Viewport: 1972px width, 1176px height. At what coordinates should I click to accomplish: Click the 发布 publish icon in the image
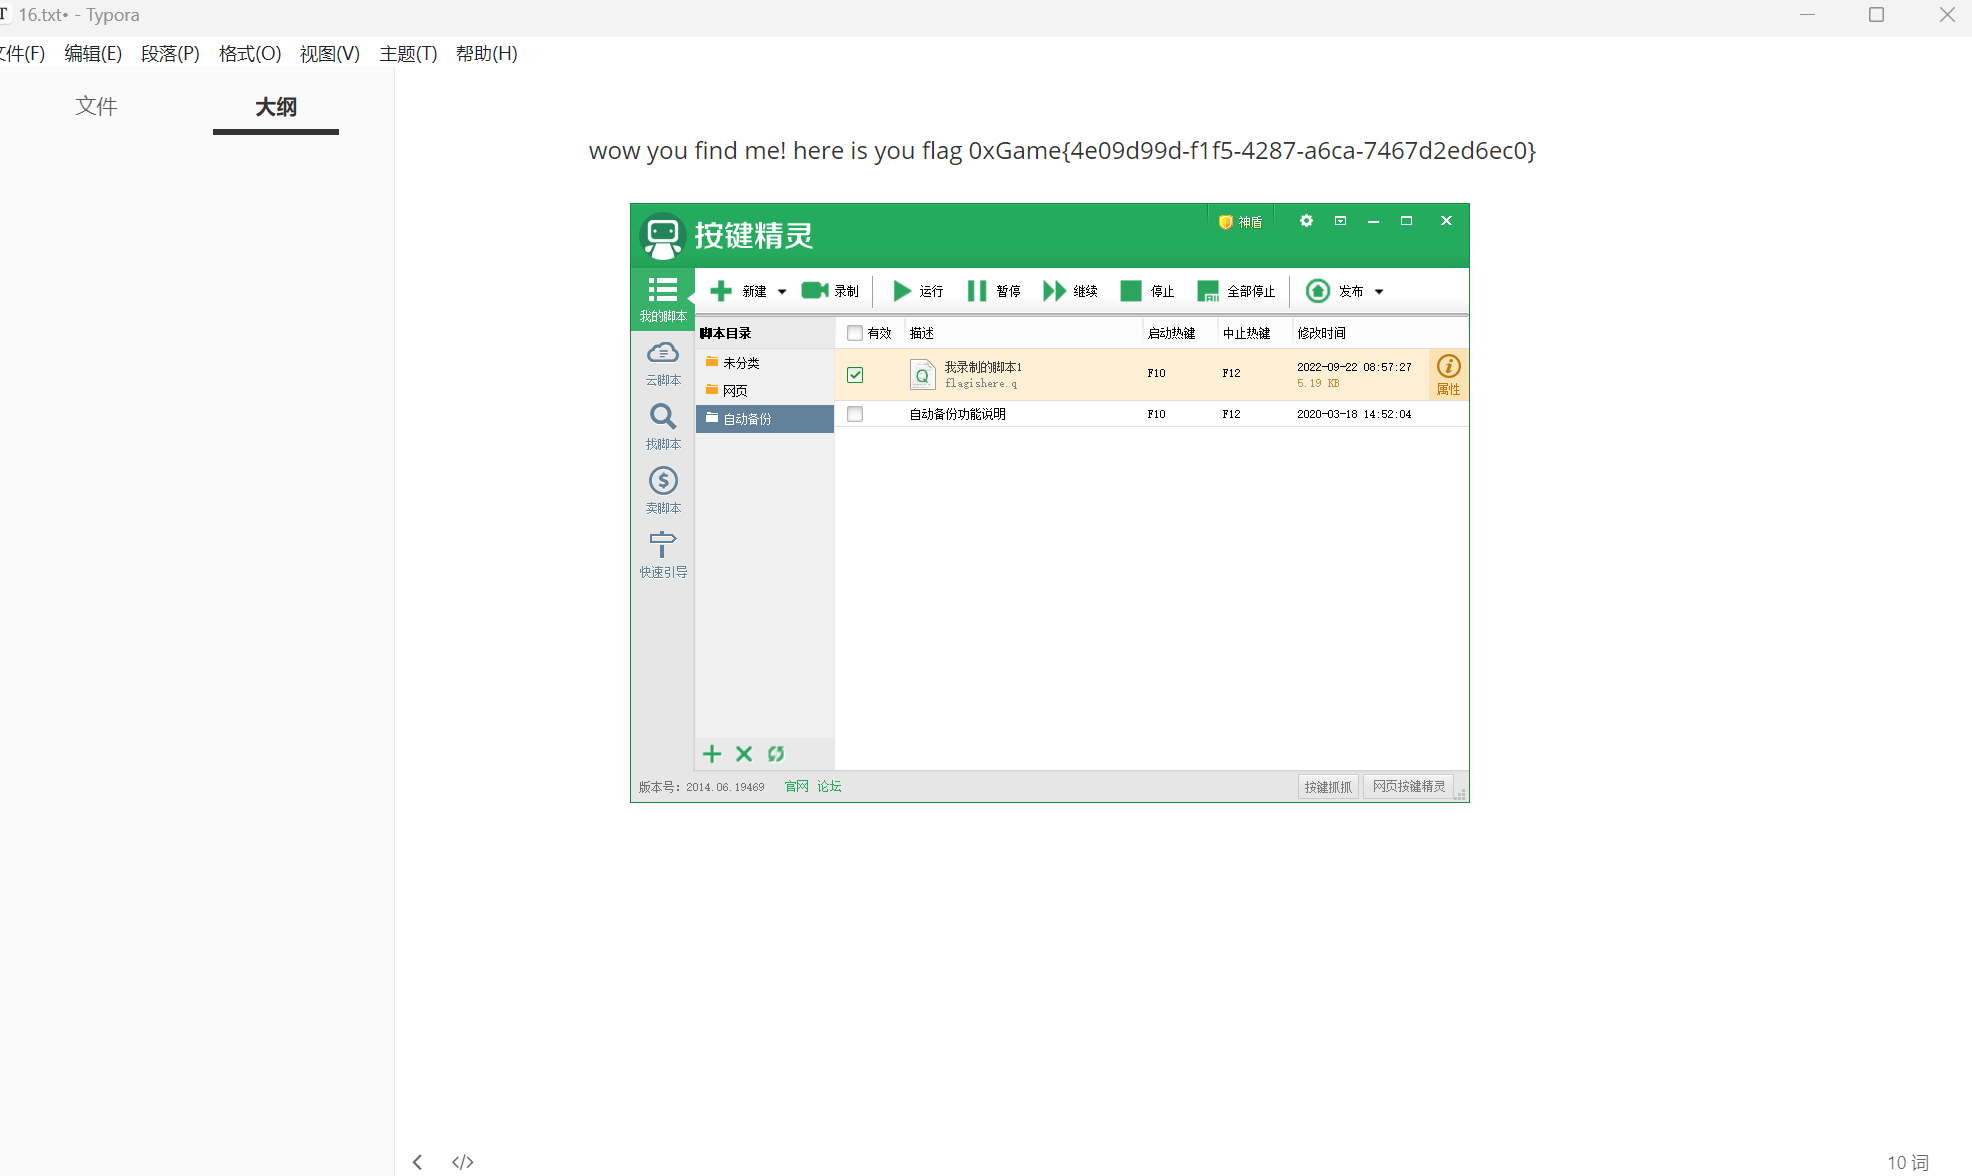tap(1318, 291)
